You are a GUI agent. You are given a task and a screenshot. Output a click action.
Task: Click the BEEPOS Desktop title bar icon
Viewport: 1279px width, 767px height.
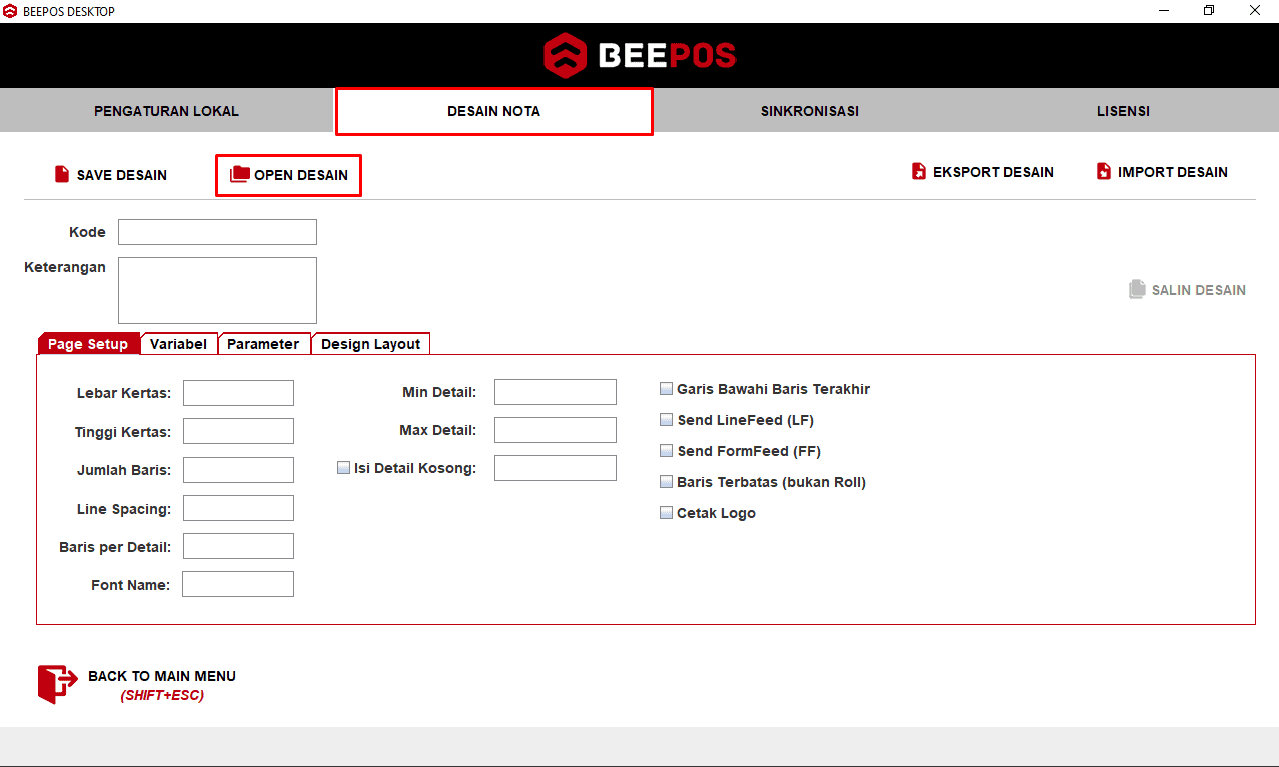click(x=10, y=11)
